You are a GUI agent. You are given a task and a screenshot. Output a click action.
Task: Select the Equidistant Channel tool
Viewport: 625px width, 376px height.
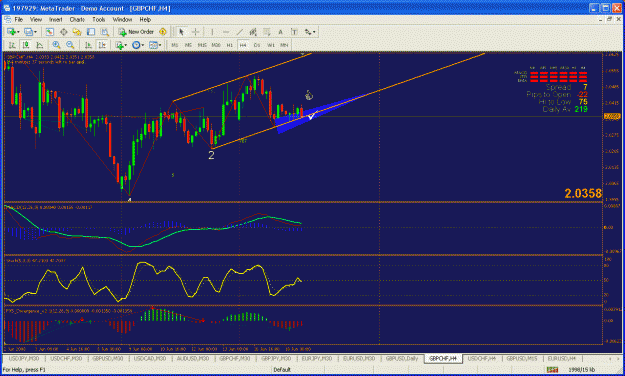253,32
